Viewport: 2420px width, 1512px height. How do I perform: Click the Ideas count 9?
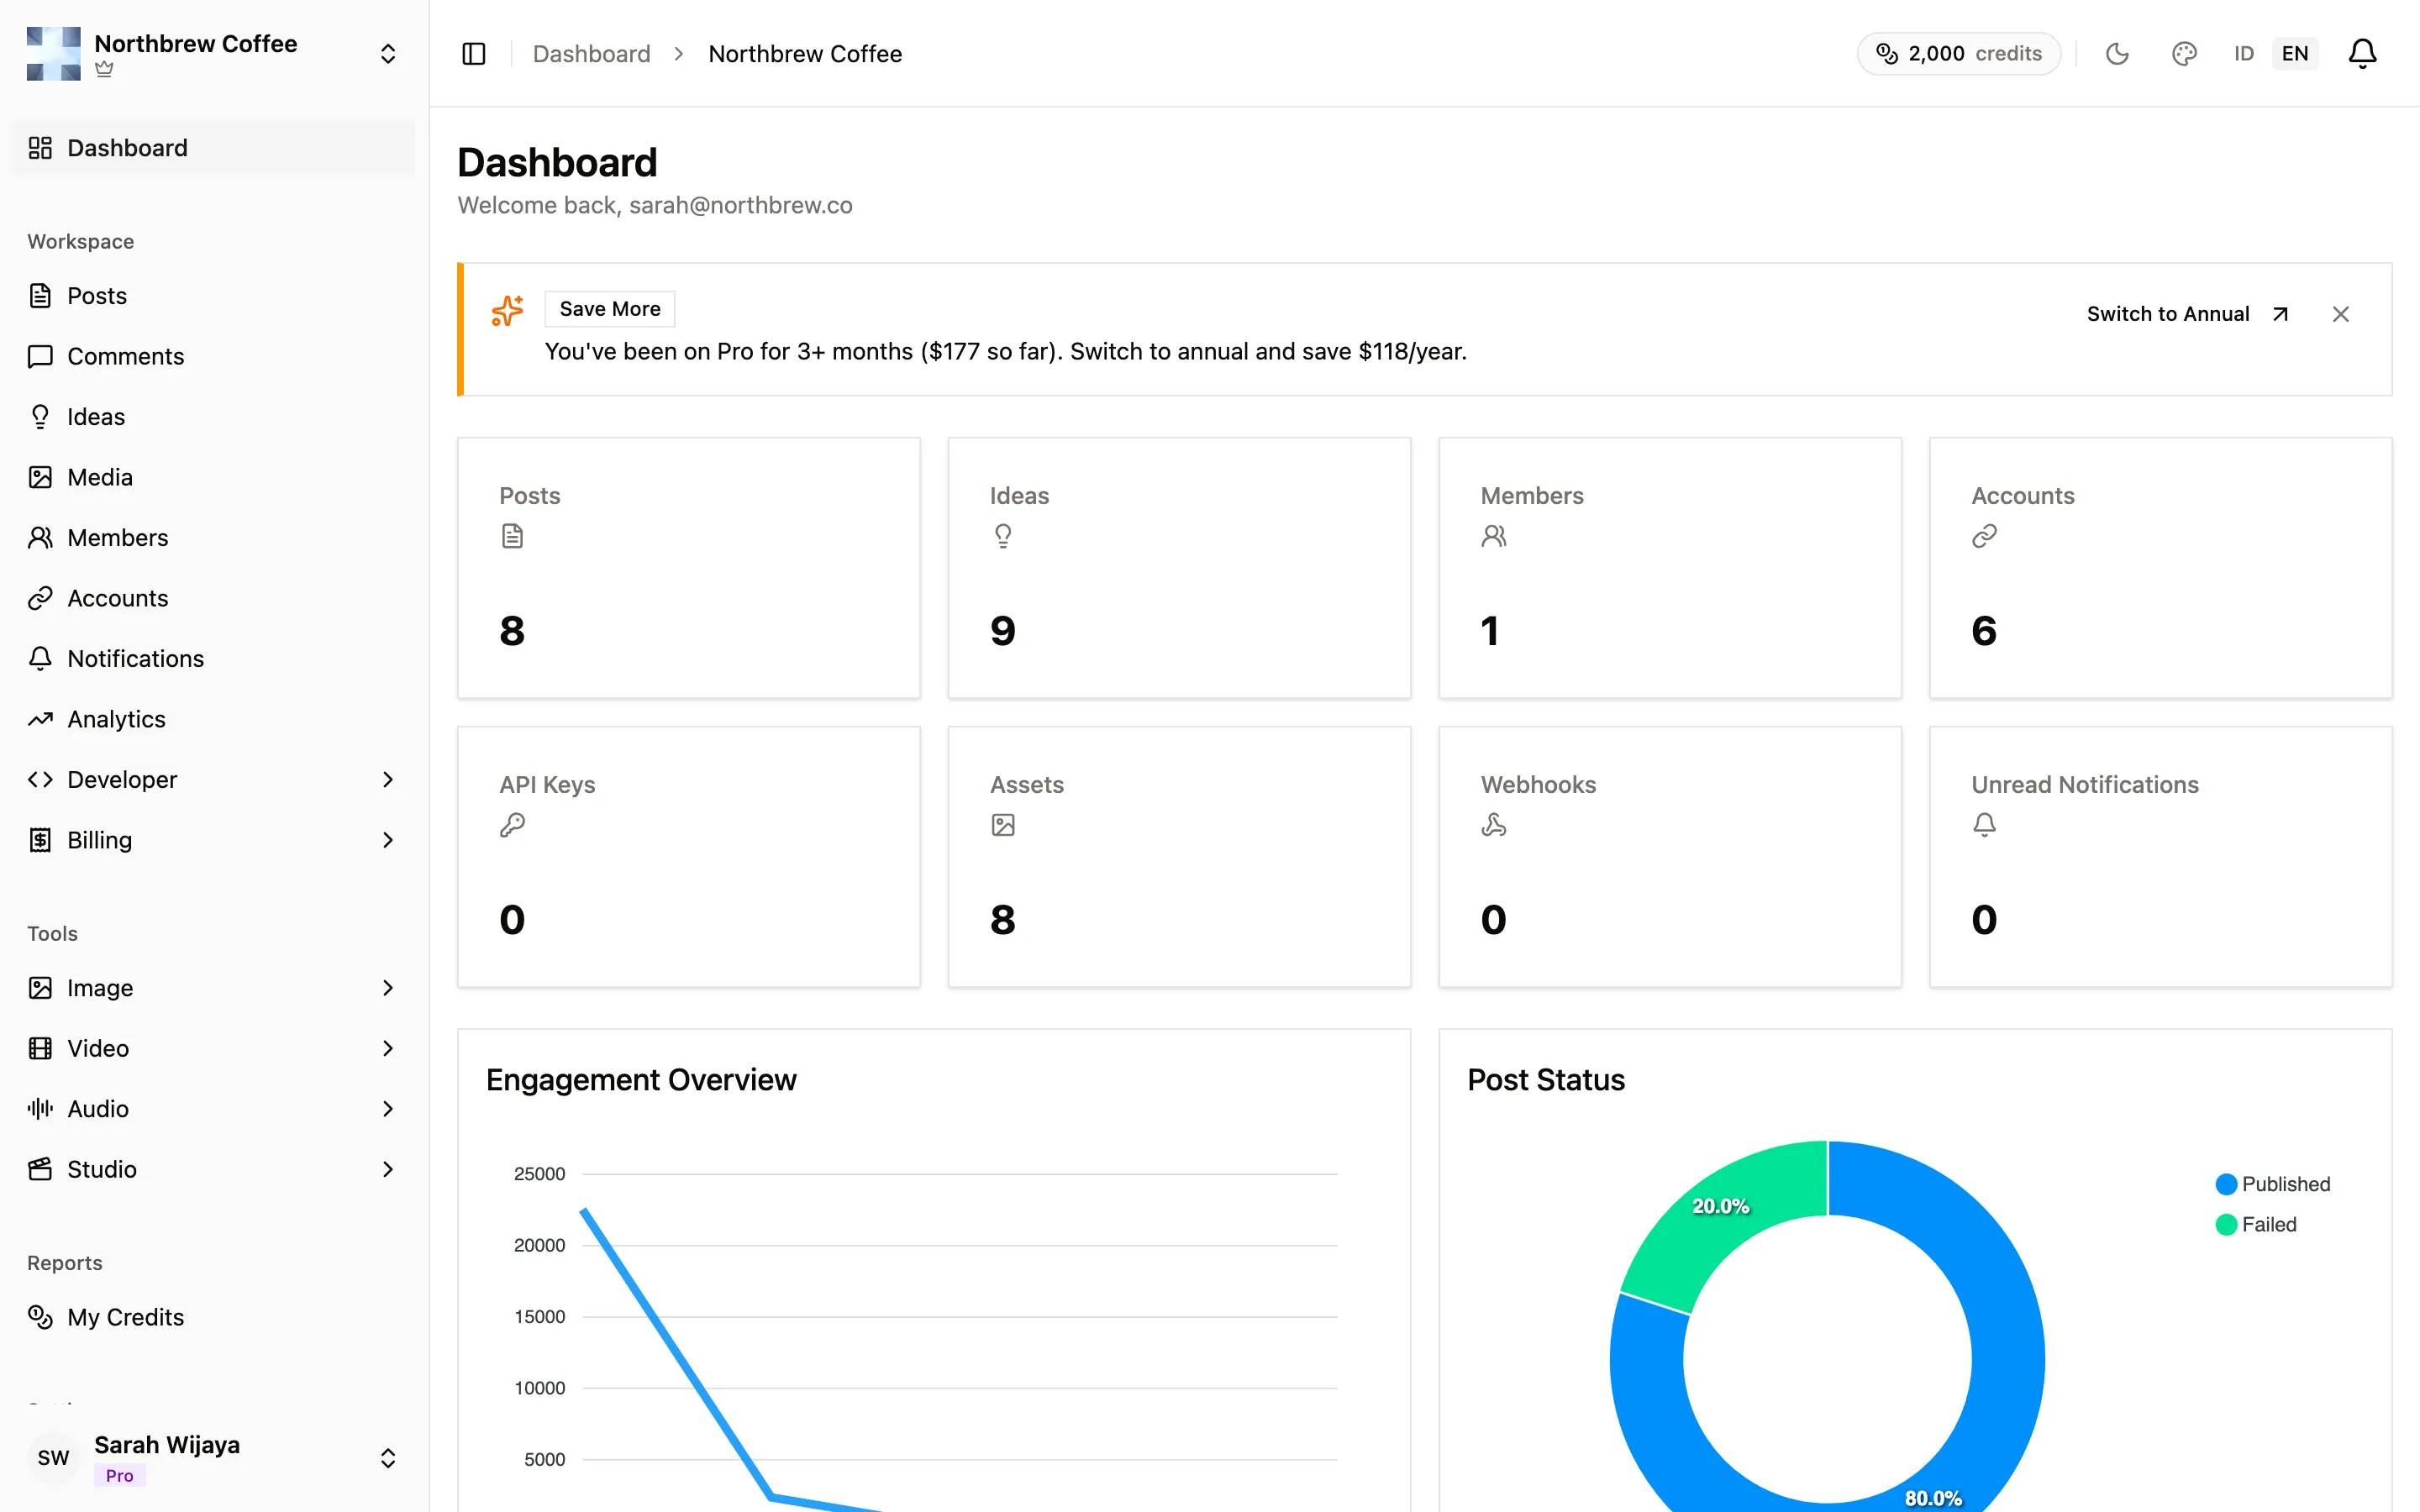1003,631
